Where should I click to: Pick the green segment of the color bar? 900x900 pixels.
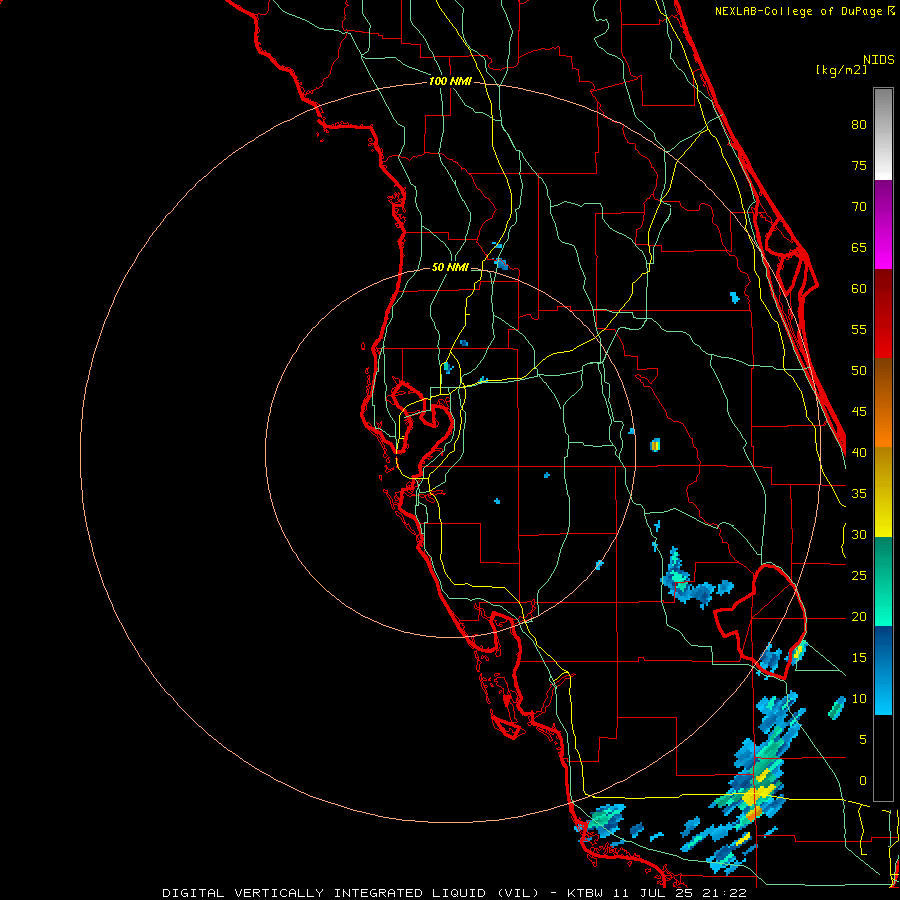[883, 581]
